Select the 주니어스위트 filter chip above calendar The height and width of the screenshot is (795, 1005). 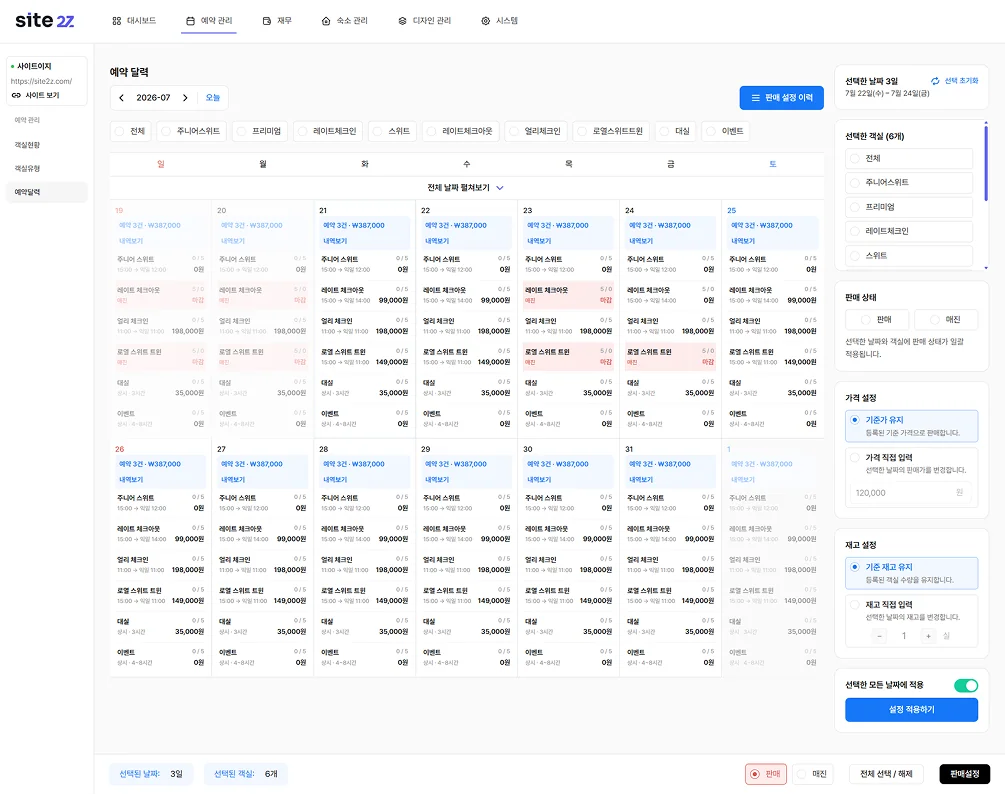point(191,131)
